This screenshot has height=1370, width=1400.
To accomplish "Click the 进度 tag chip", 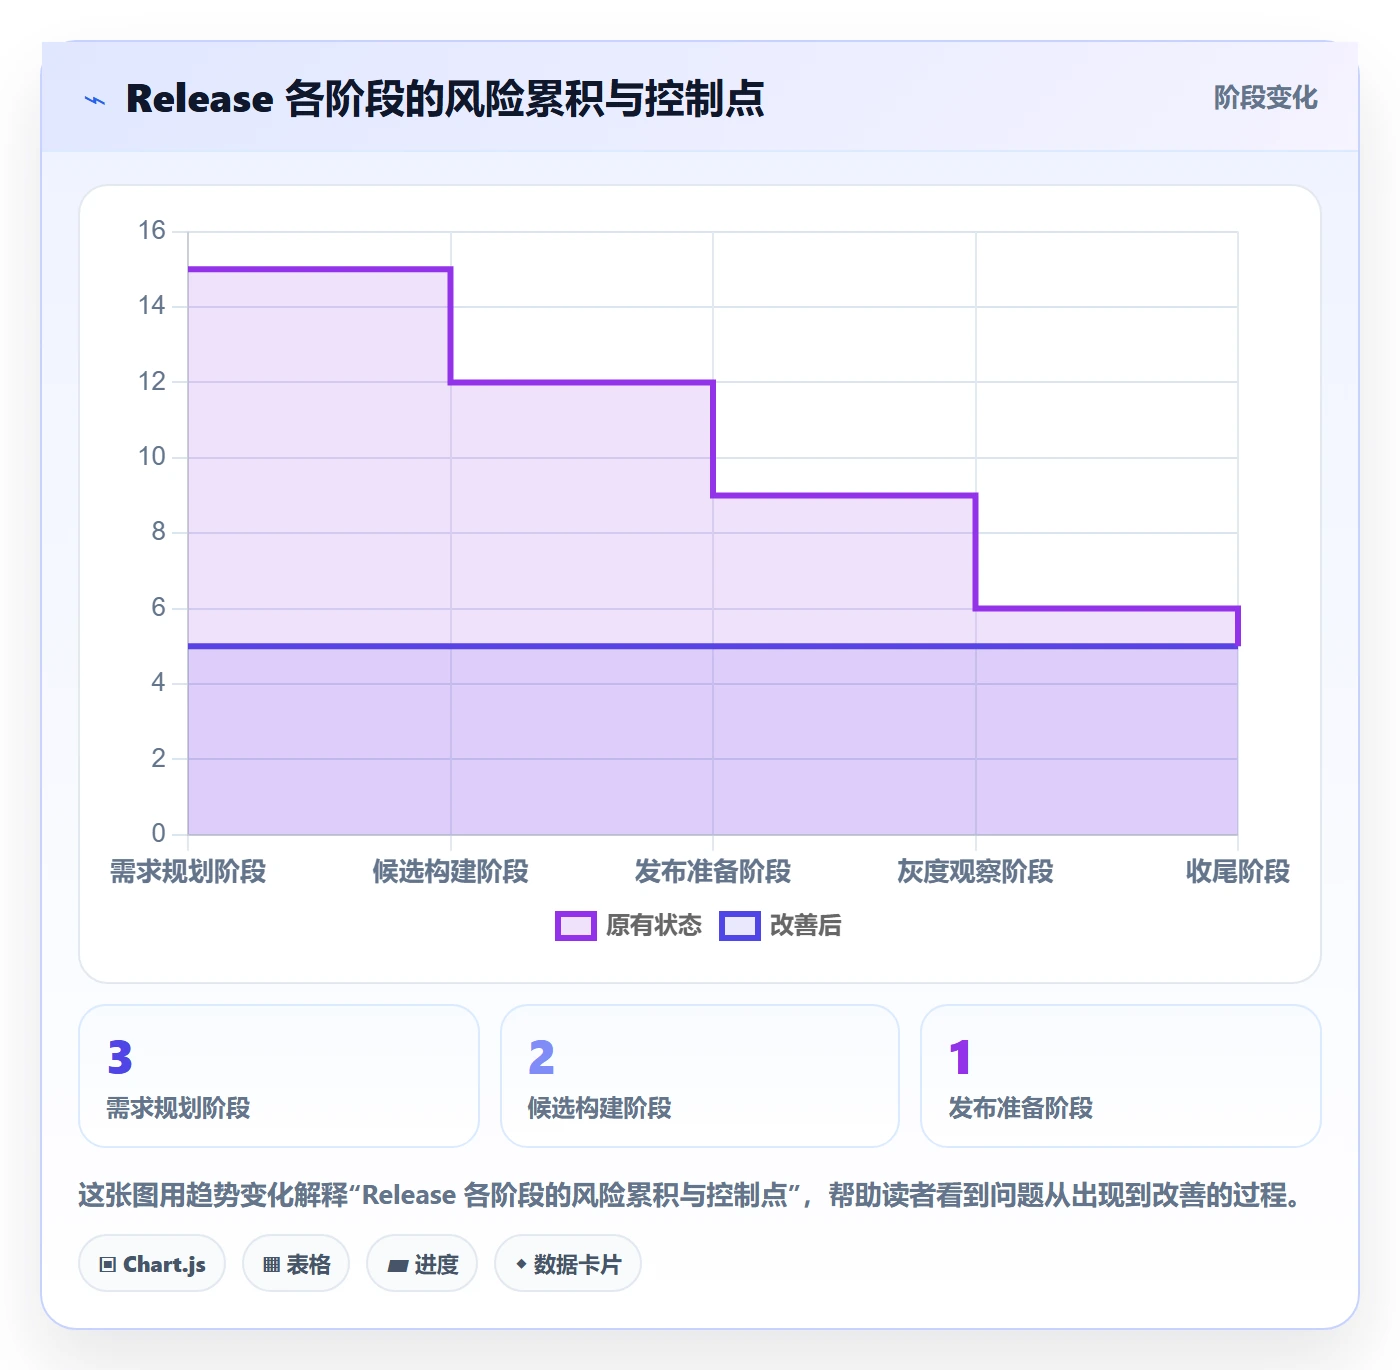I will tap(422, 1264).
